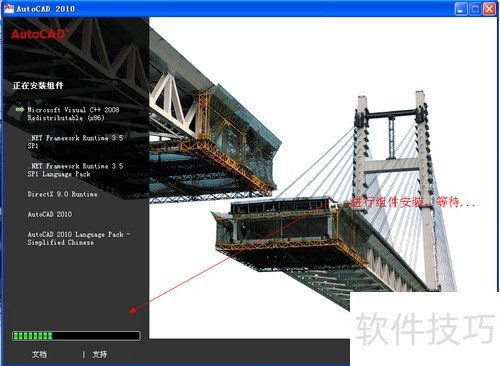Maximize the AutoCAD 2010 installer window

(475, 9)
